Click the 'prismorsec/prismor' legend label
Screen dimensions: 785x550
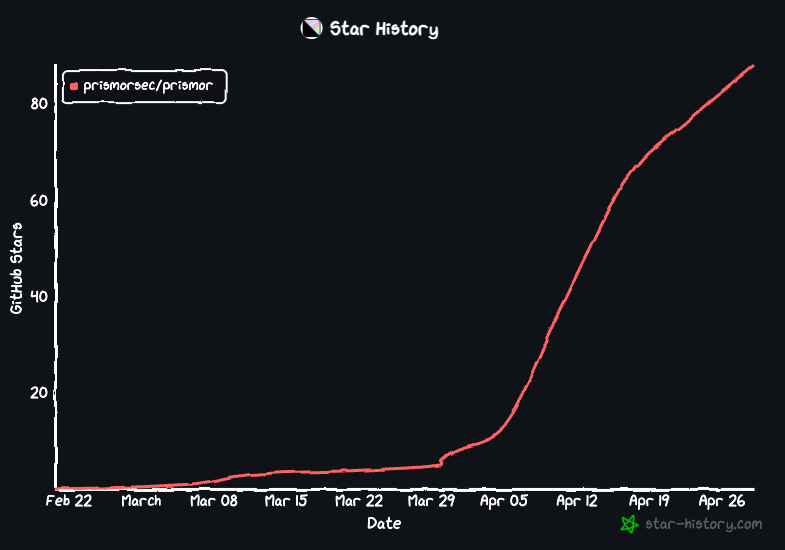pos(148,86)
